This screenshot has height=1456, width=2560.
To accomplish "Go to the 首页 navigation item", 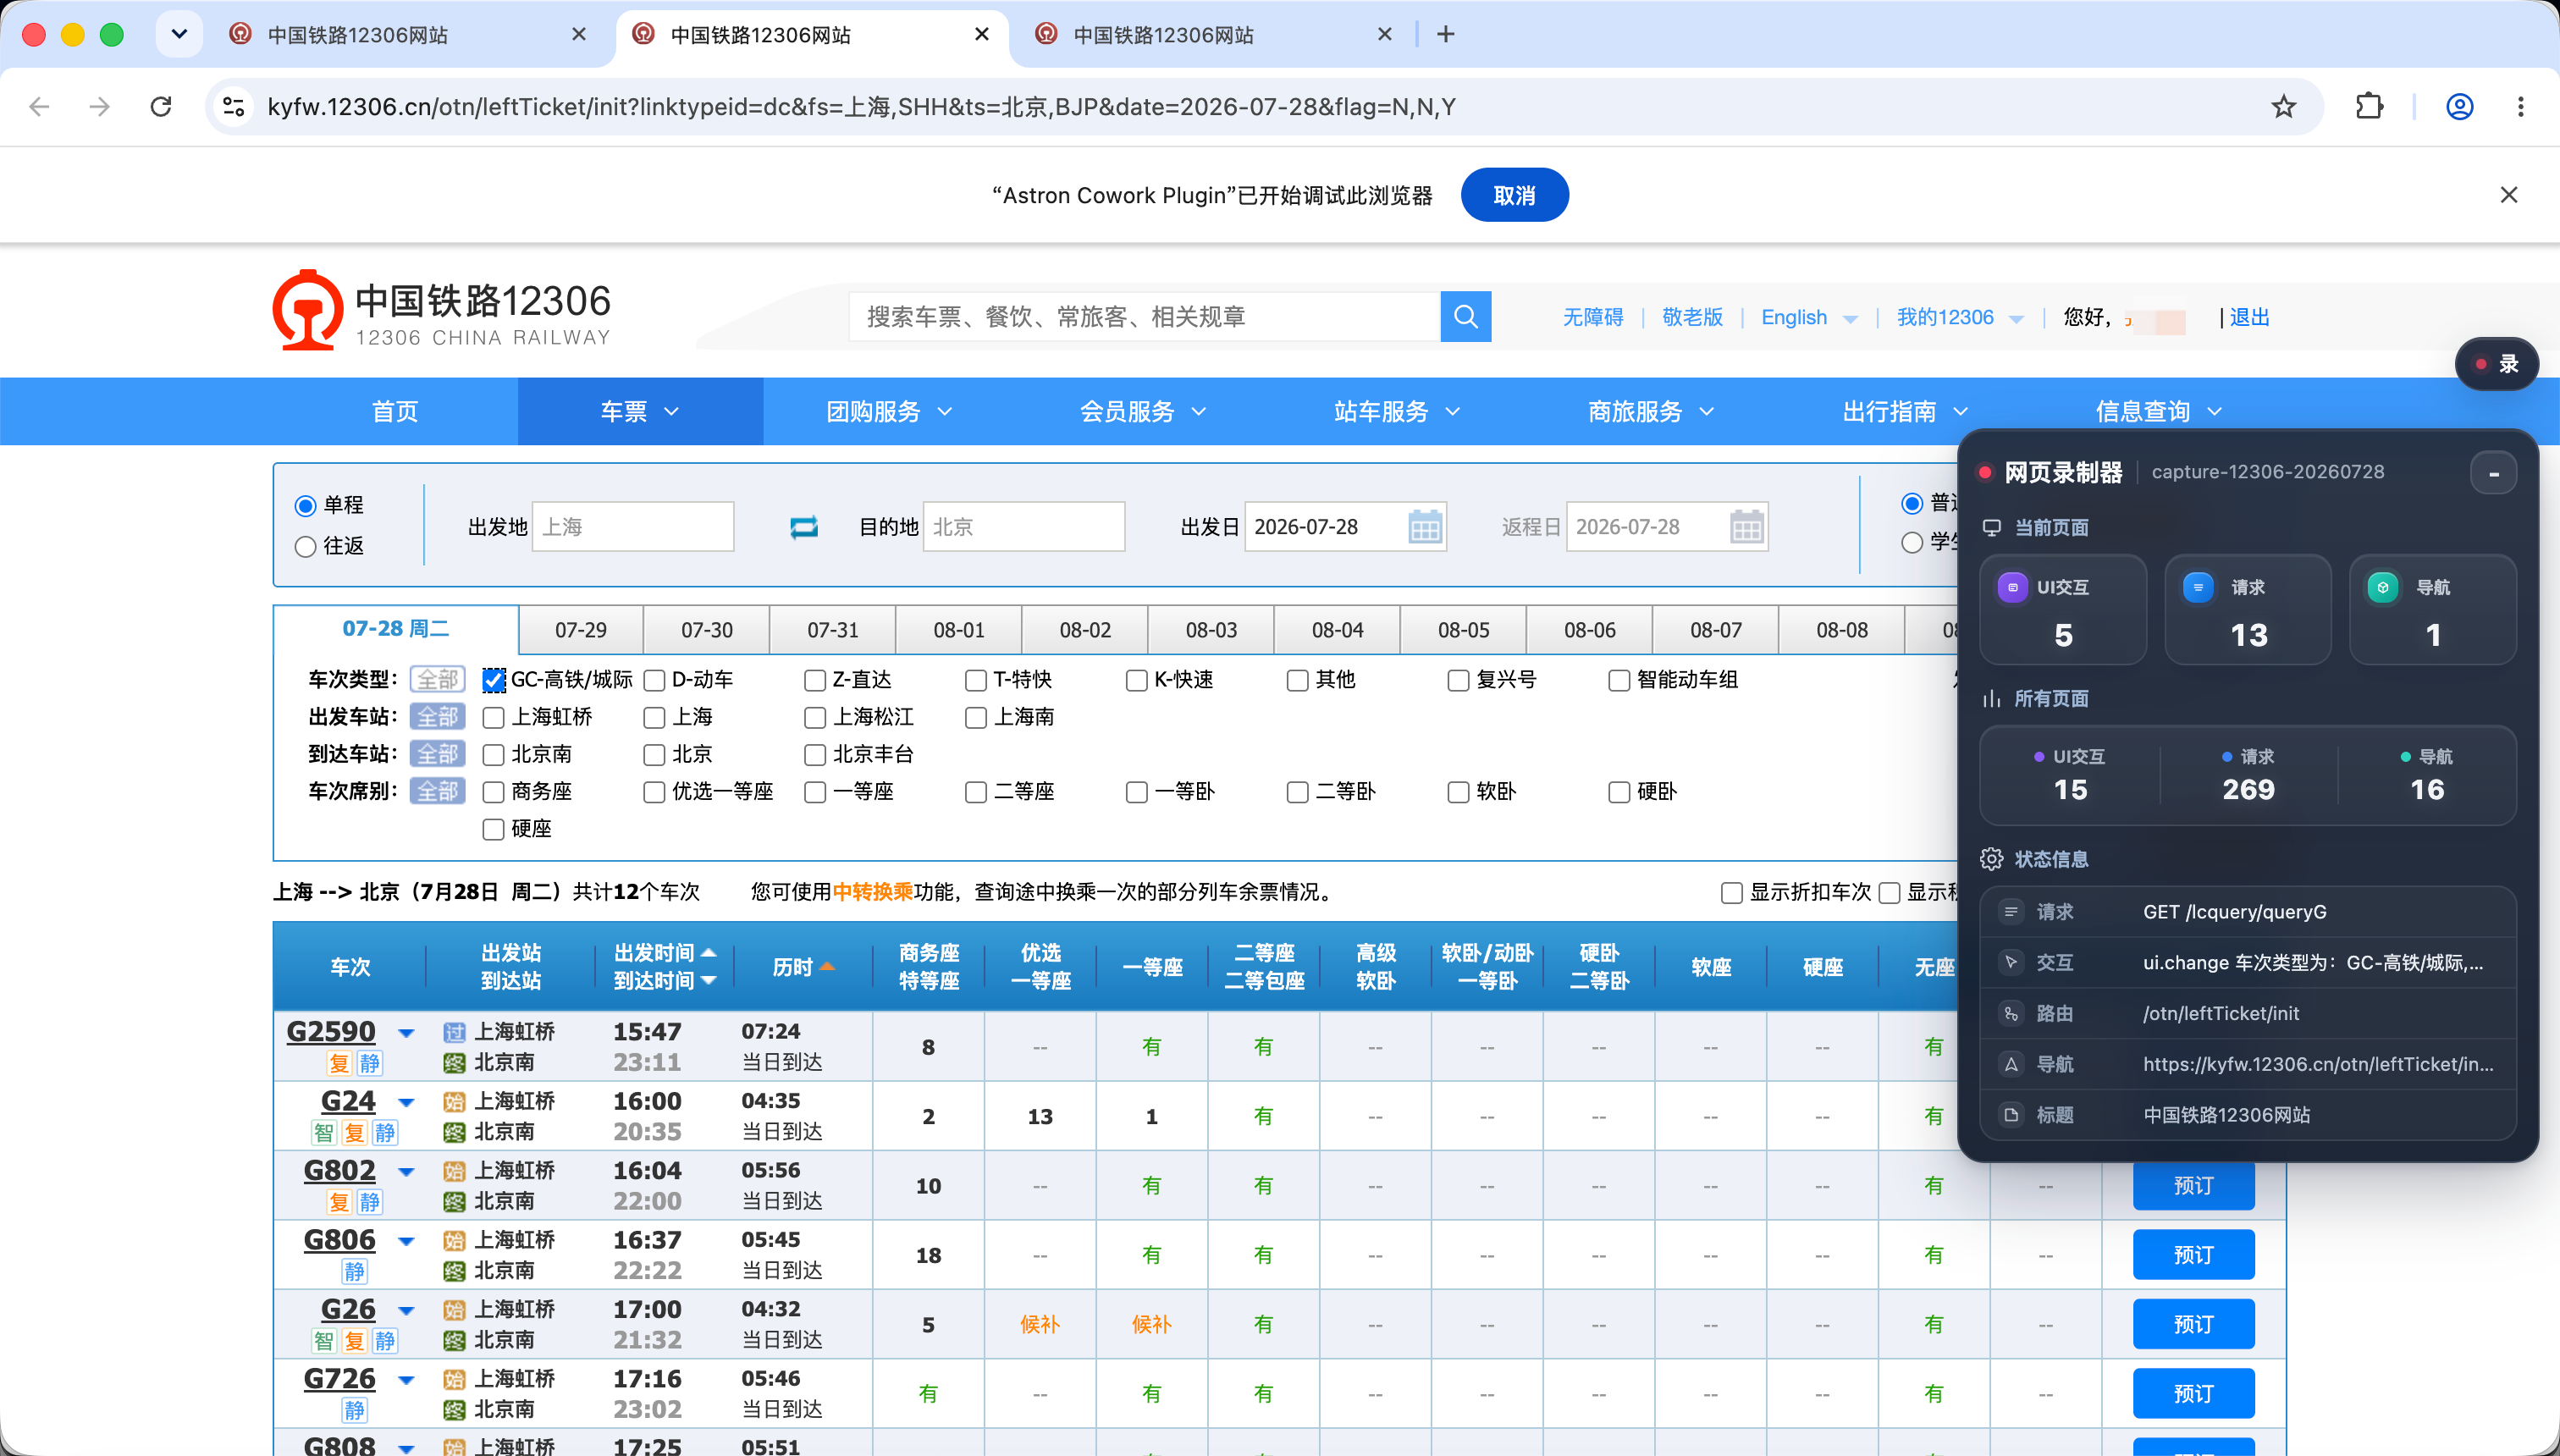I will 395,411.
